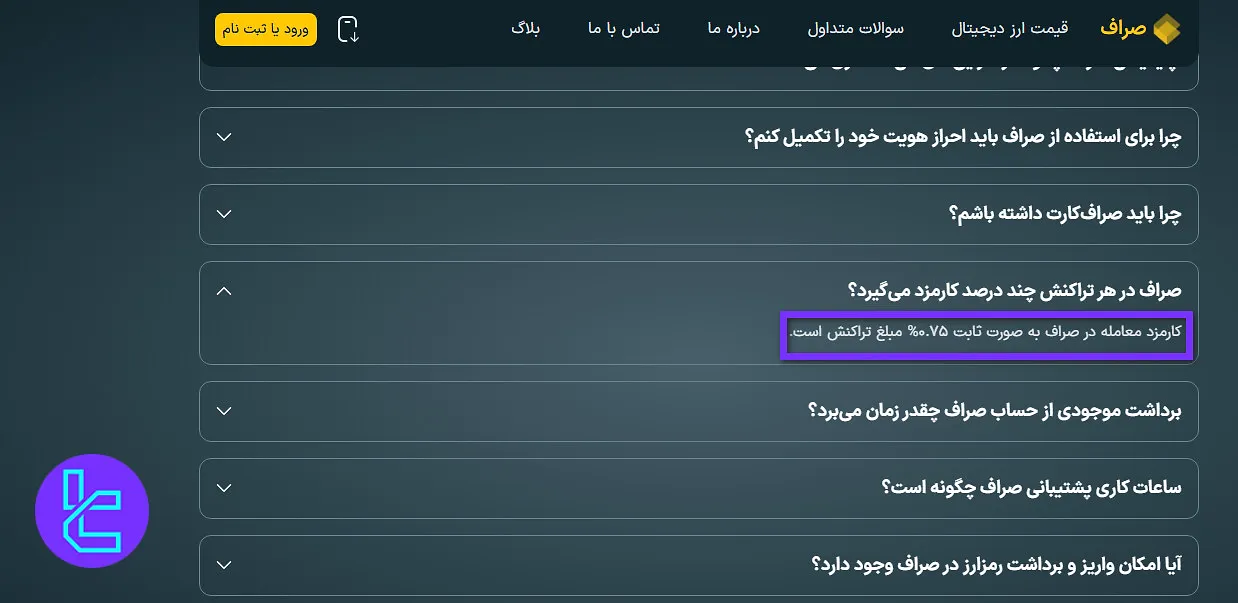Click the scrollbar on the right edge

pos(1233,300)
